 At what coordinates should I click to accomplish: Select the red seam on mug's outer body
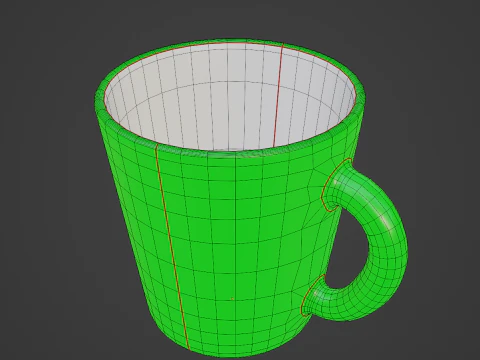tap(172, 247)
